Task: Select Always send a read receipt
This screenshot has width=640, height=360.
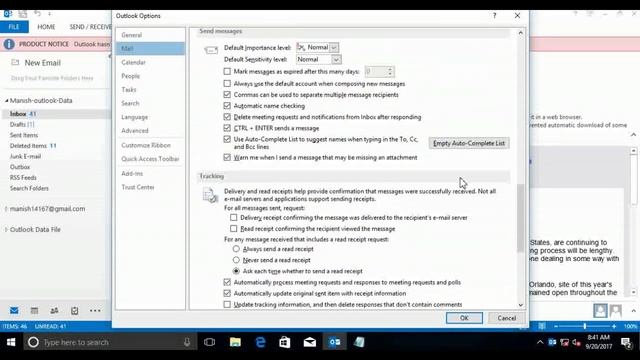Action: pos(236,249)
